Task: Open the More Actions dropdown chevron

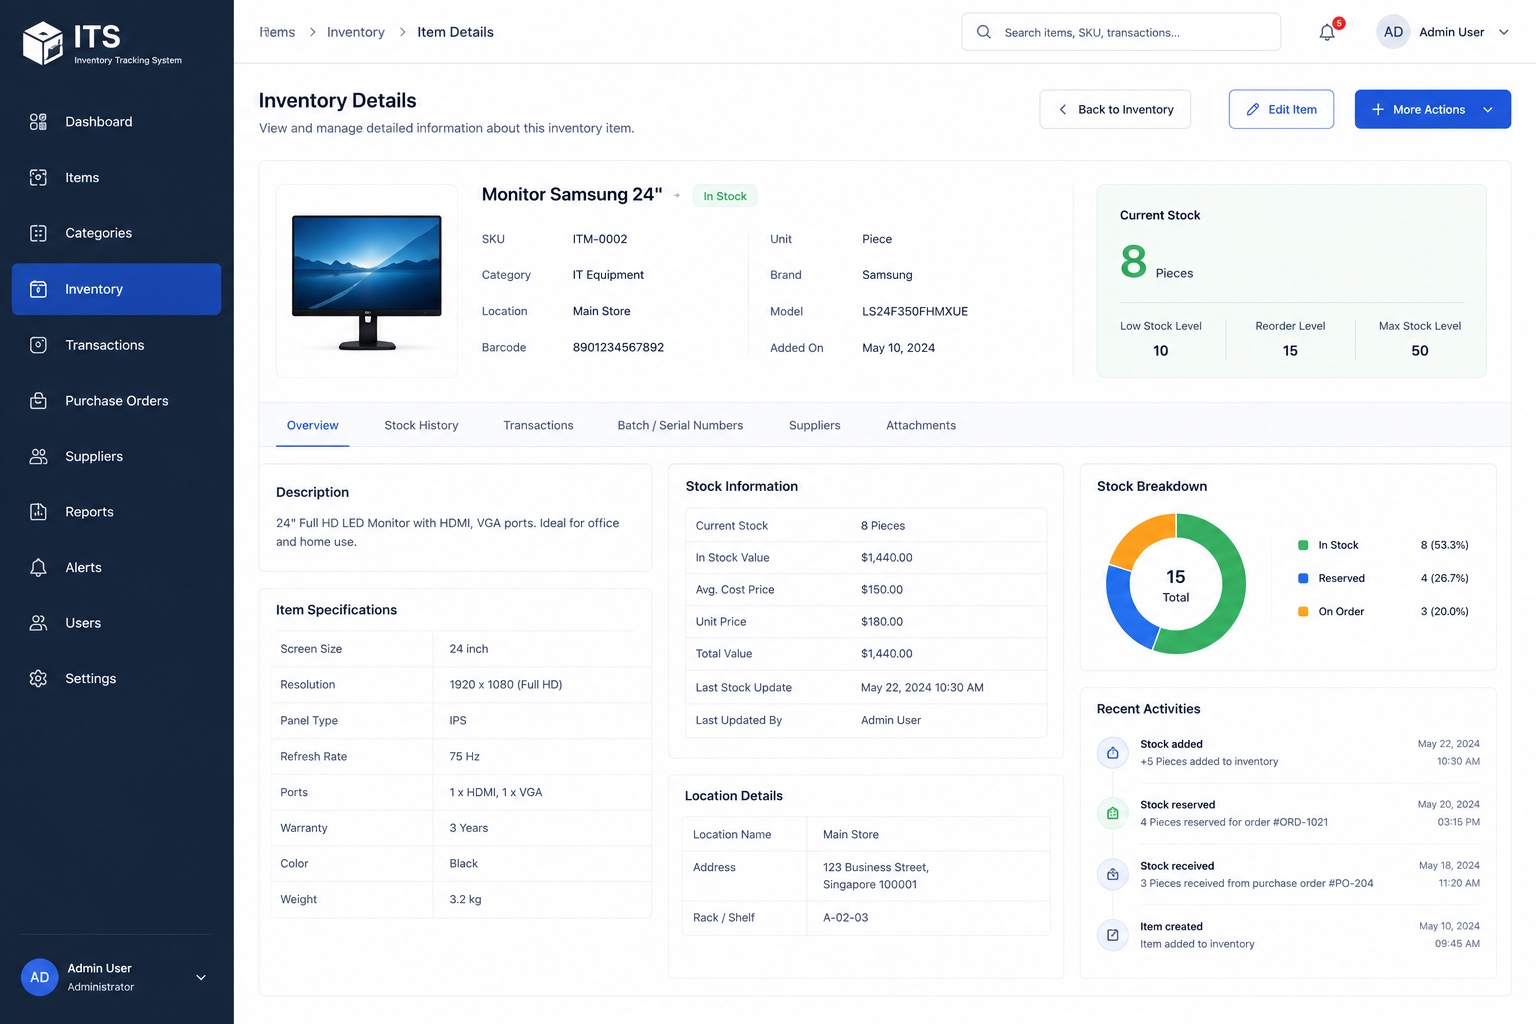Action: 1488,110
